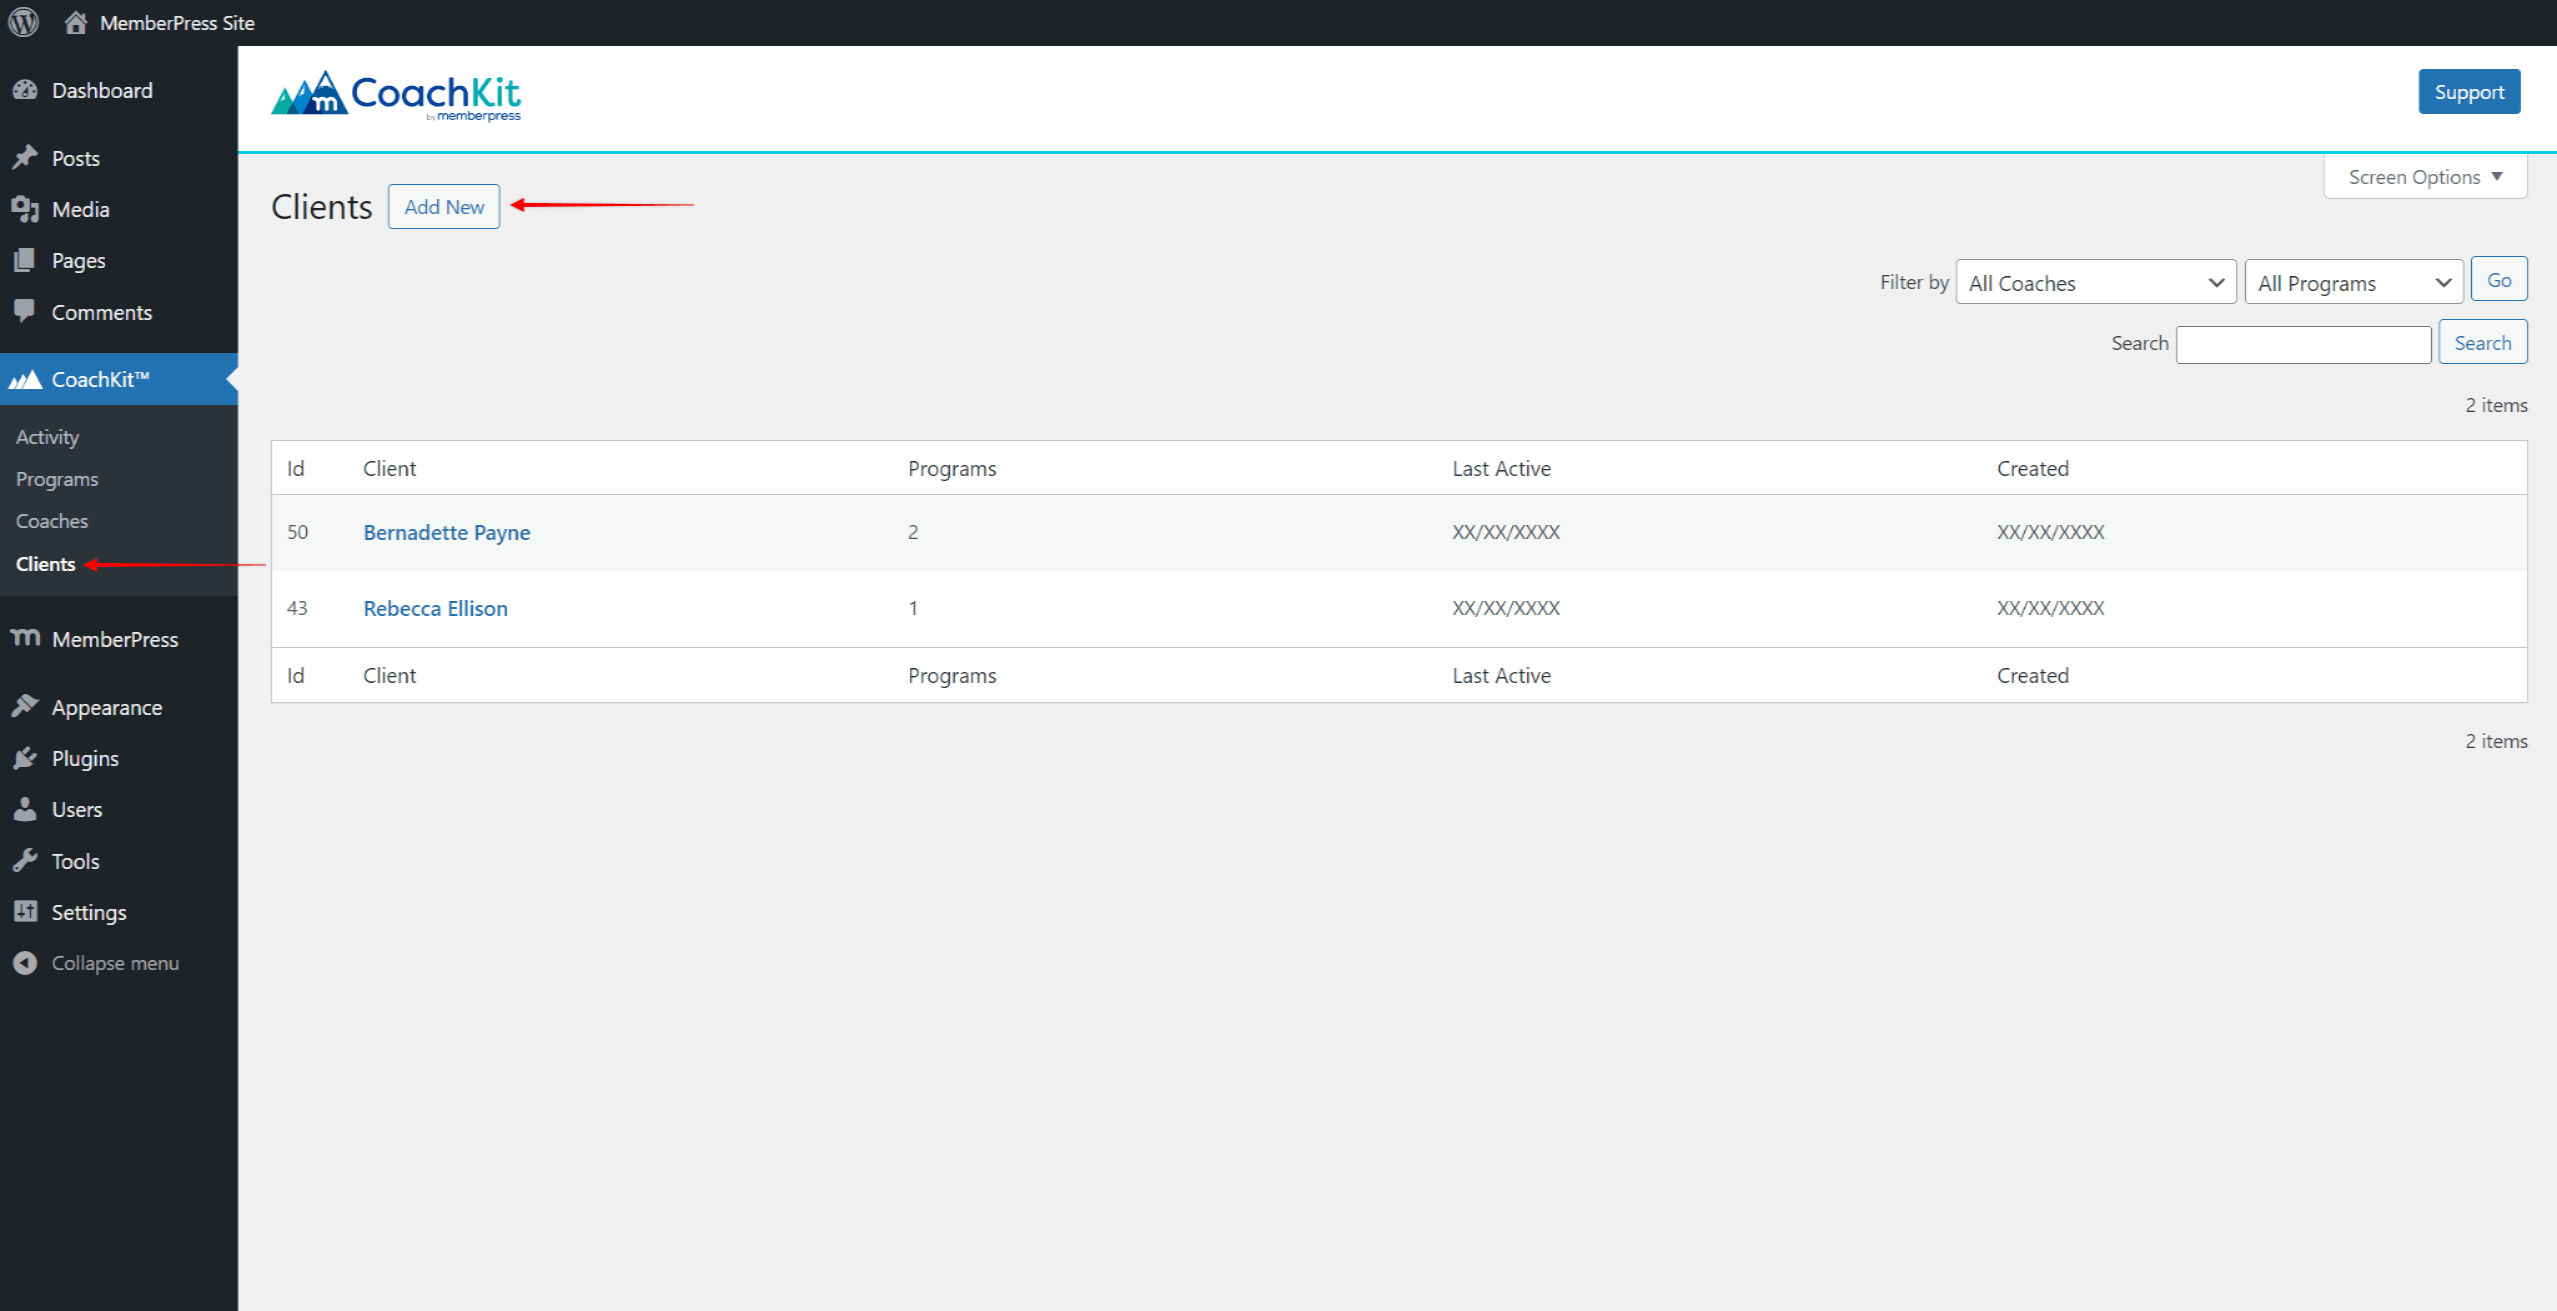Click the Activity menu icon
Screen dimensions: 2557x1311
tap(47, 436)
